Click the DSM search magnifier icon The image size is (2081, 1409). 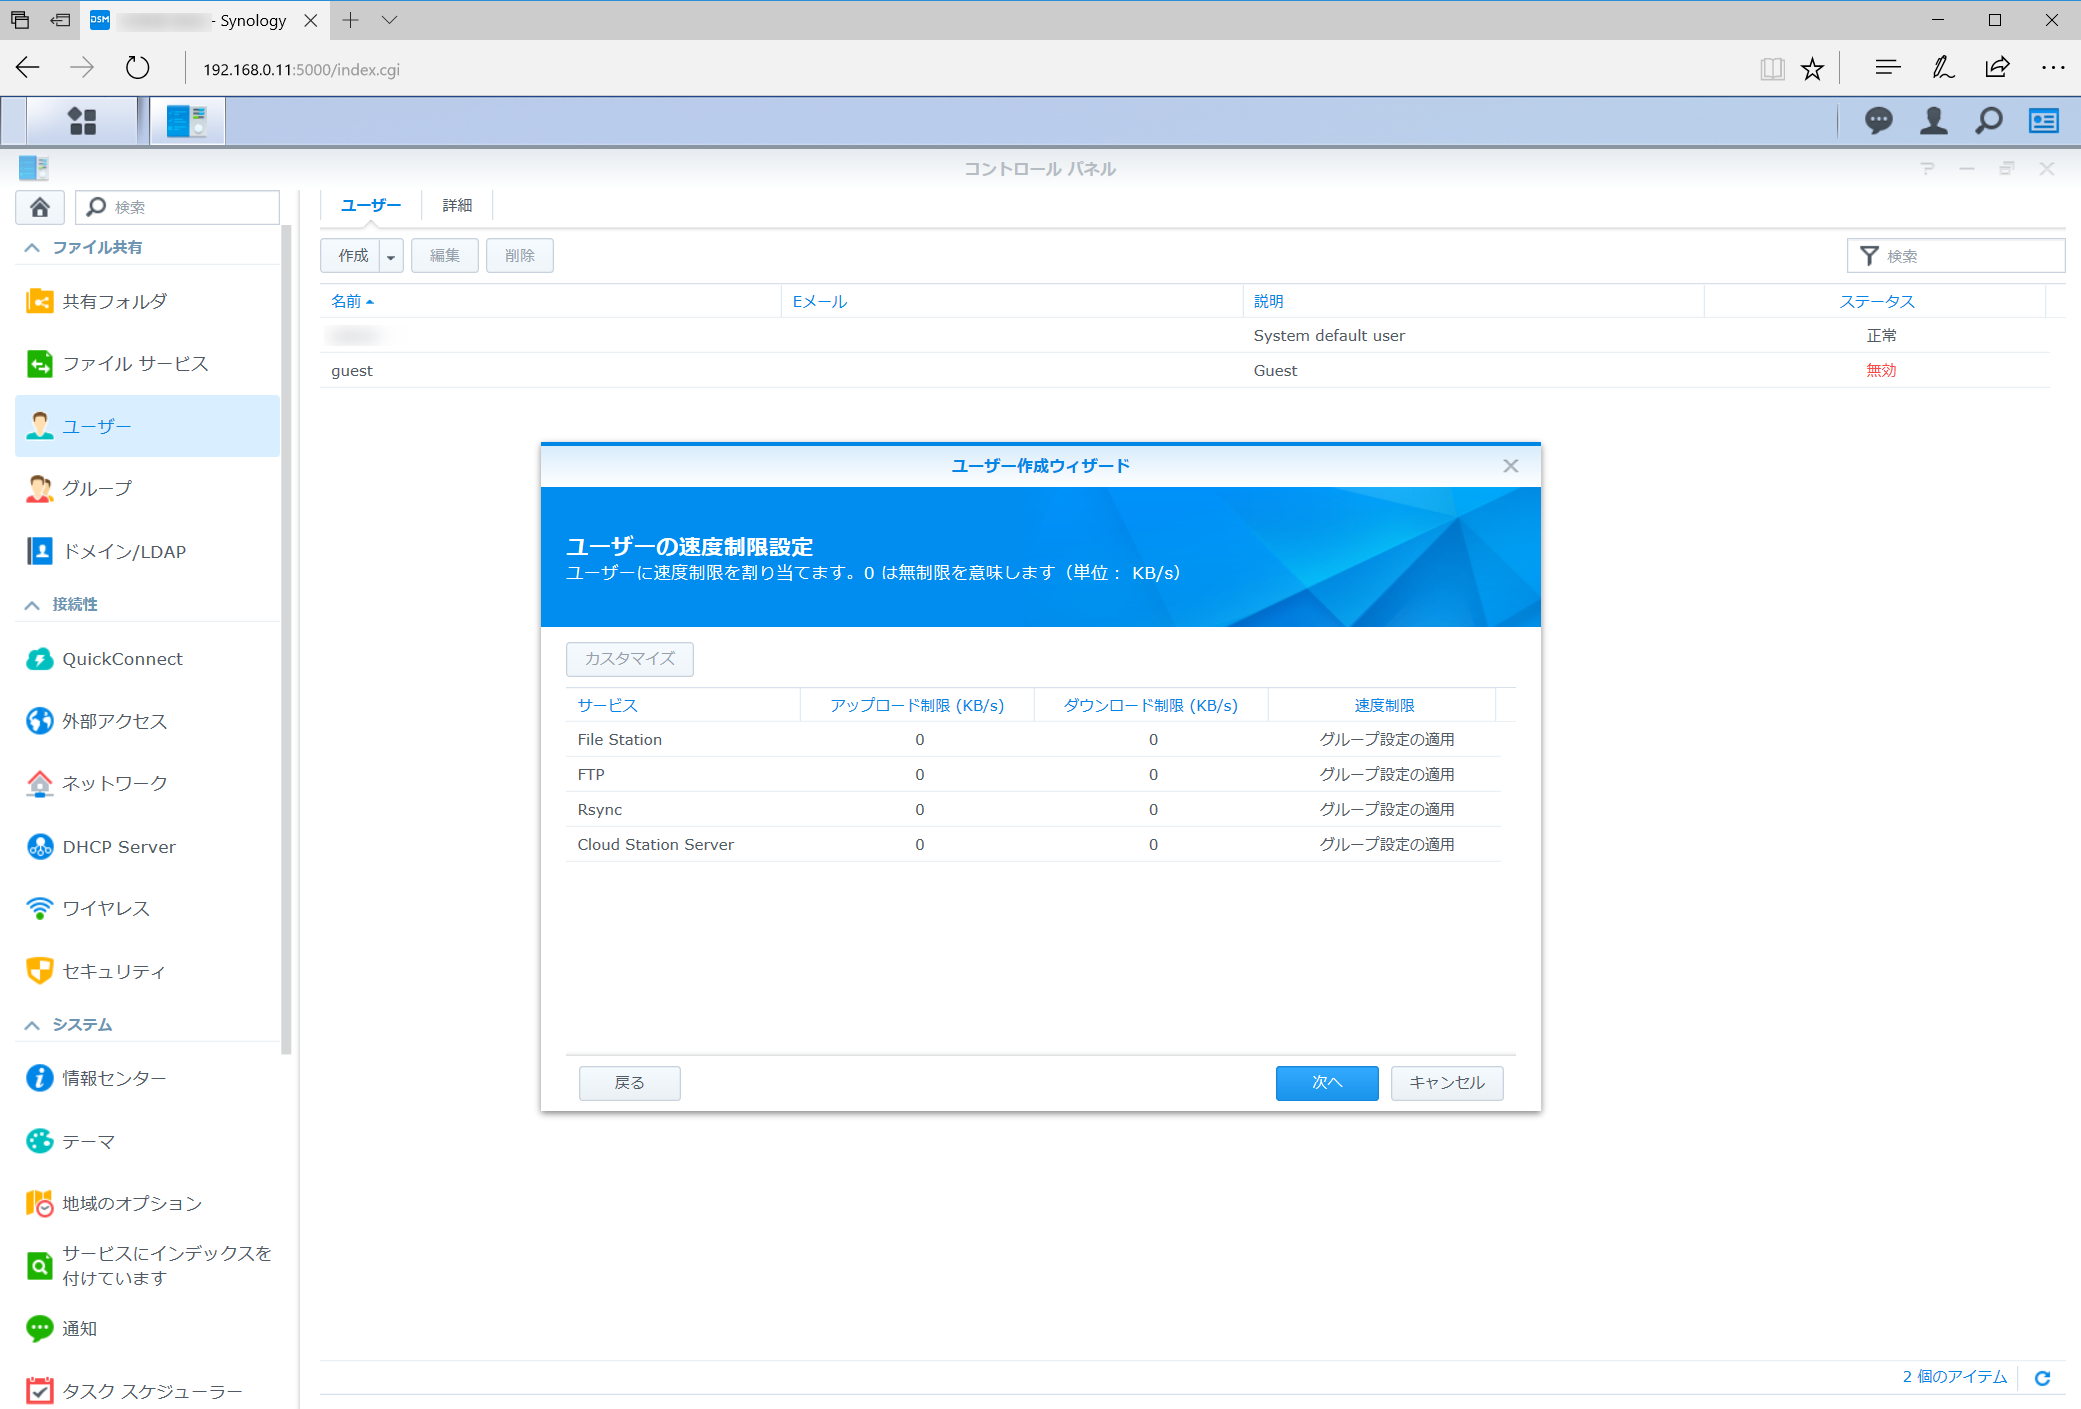point(1988,121)
